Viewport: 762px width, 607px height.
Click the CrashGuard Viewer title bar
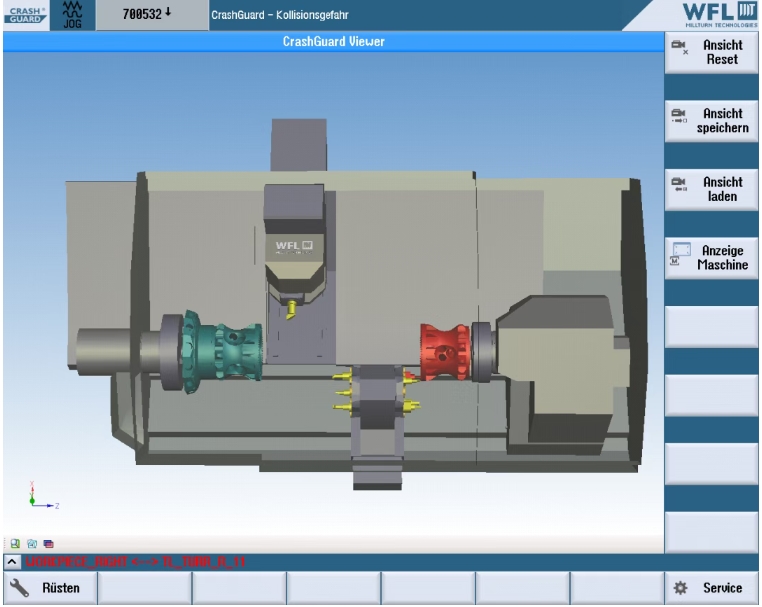(333, 42)
